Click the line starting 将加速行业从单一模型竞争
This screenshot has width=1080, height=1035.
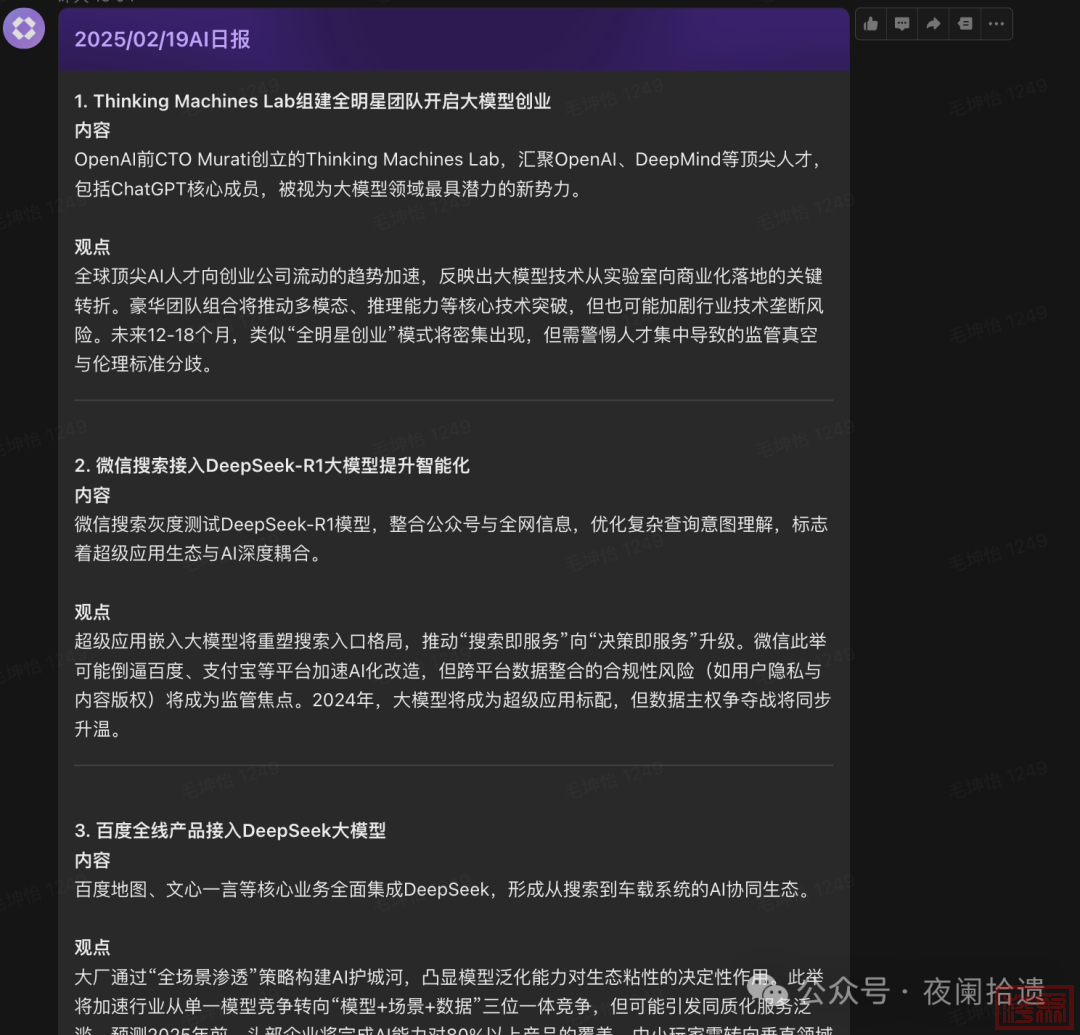point(443,1007)
